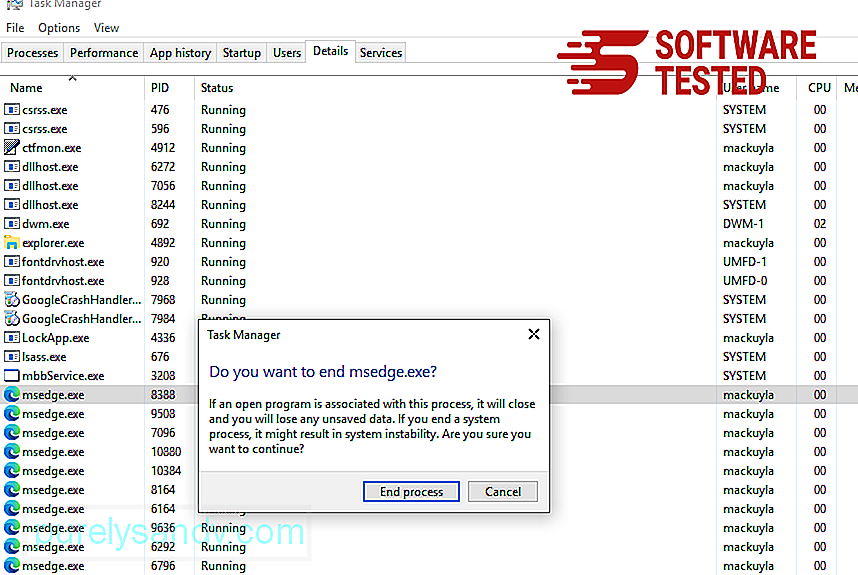
Task: Select the mbbService.exe process name
Action: 63,376
